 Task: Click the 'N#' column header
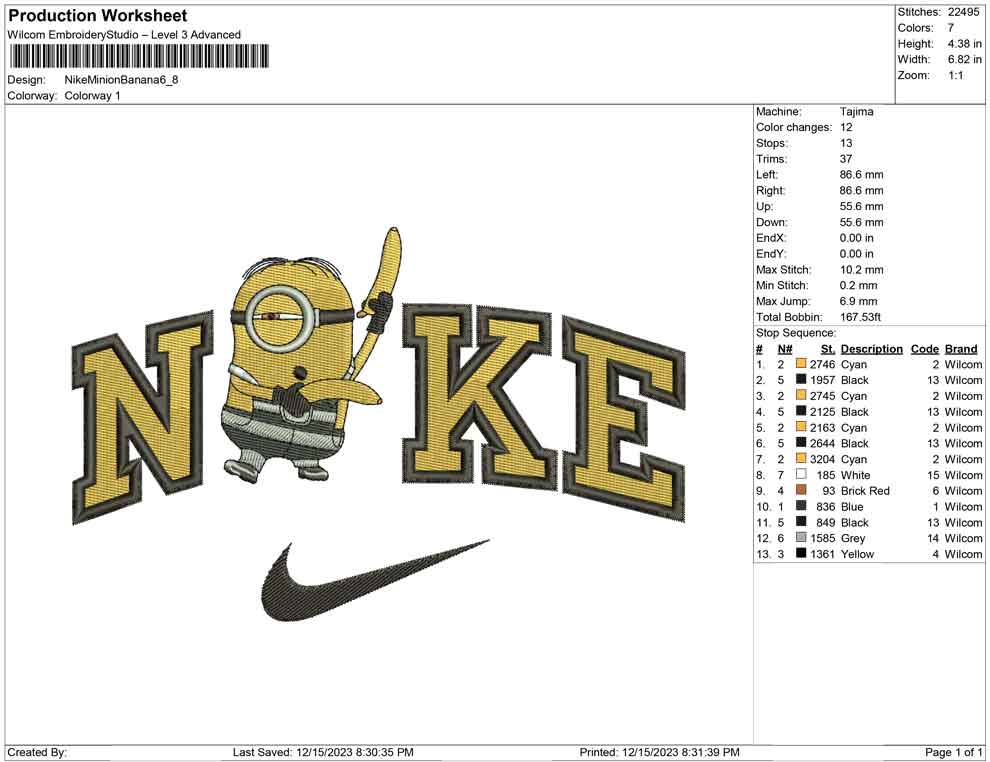(x=785, y=348)
